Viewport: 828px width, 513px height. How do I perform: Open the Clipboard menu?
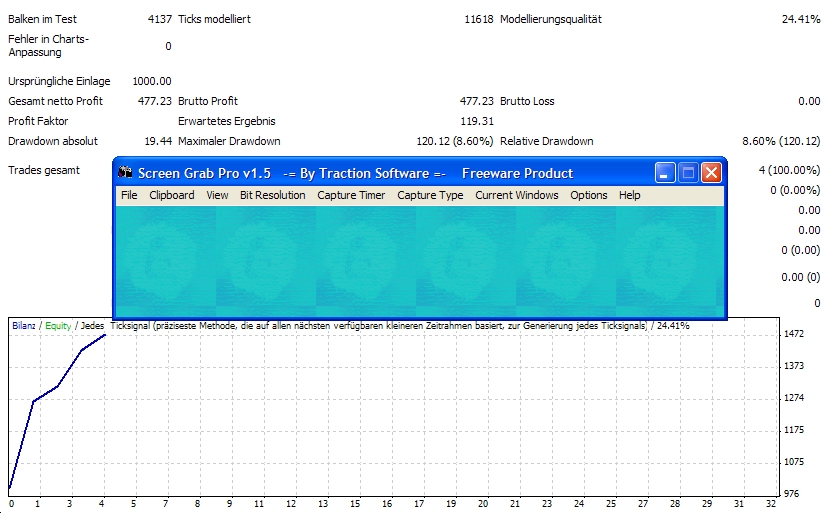(172, 195)
